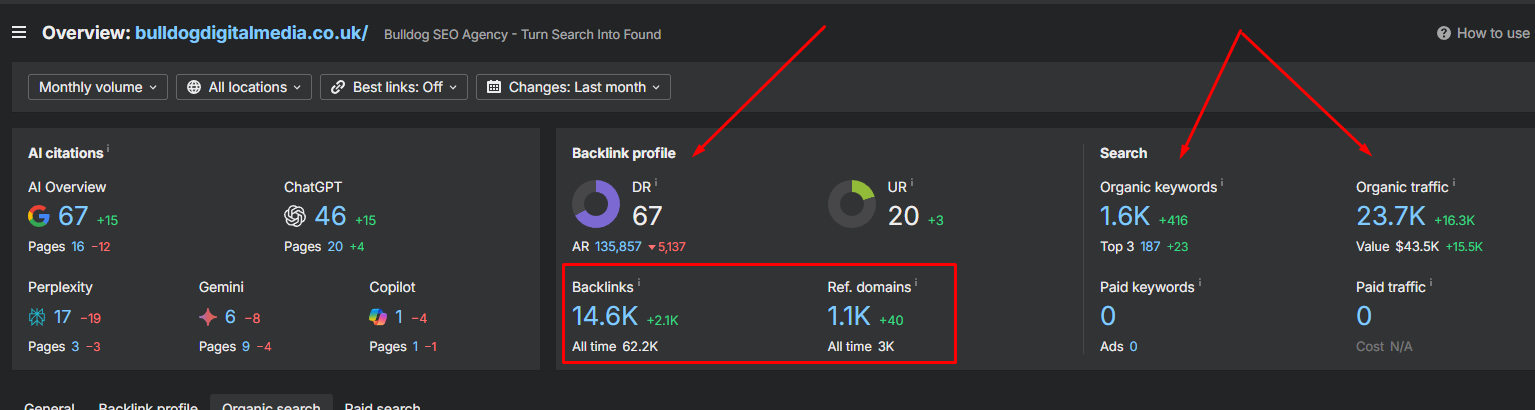The height and width of the screenshot is (410, 1535).
Task: Open the Organic traffic value 23.7K
Action: click(1391, 216)
